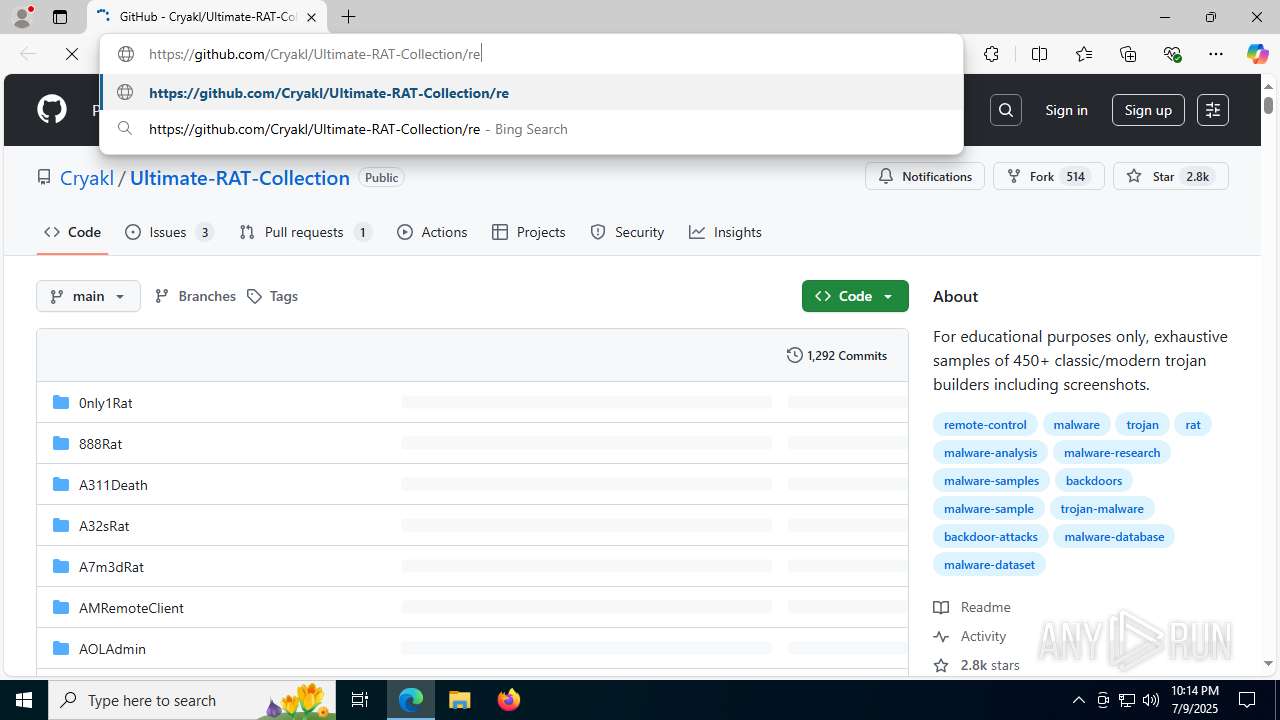Open the Collections icon
This screenshot has height=720, width=1280.
1128,54
